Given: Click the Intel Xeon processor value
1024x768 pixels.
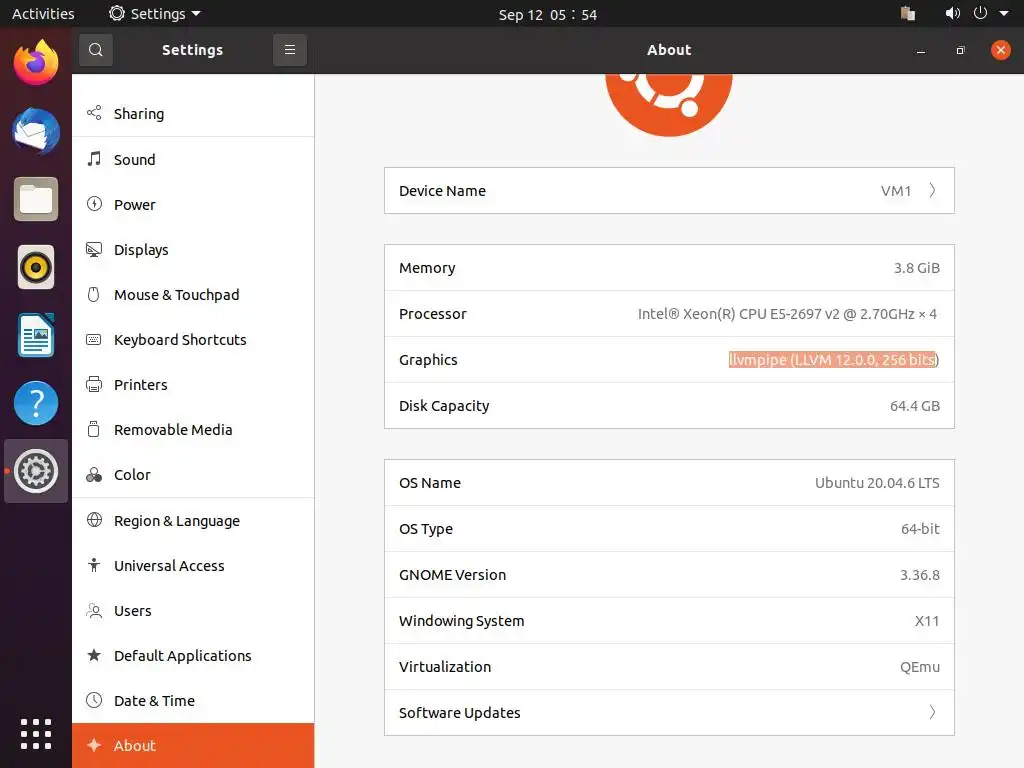Looking at the screenshot, I should pyautogui.click(x=787, y=313).
